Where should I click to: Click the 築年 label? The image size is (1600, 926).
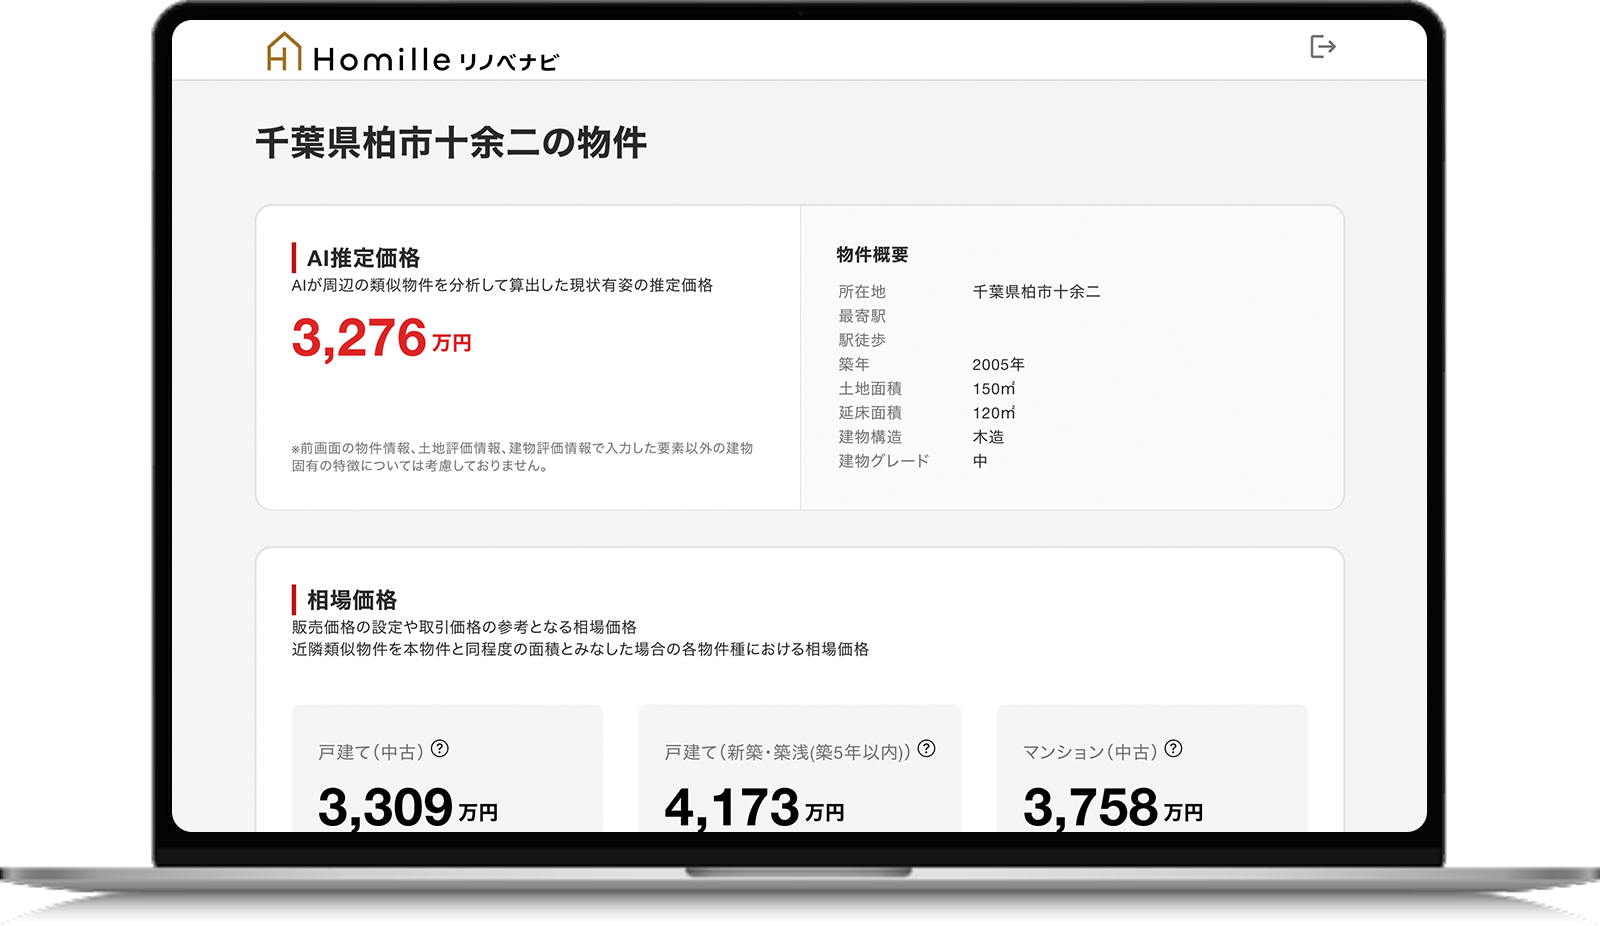pyautogui.click(x=854, y=364)
